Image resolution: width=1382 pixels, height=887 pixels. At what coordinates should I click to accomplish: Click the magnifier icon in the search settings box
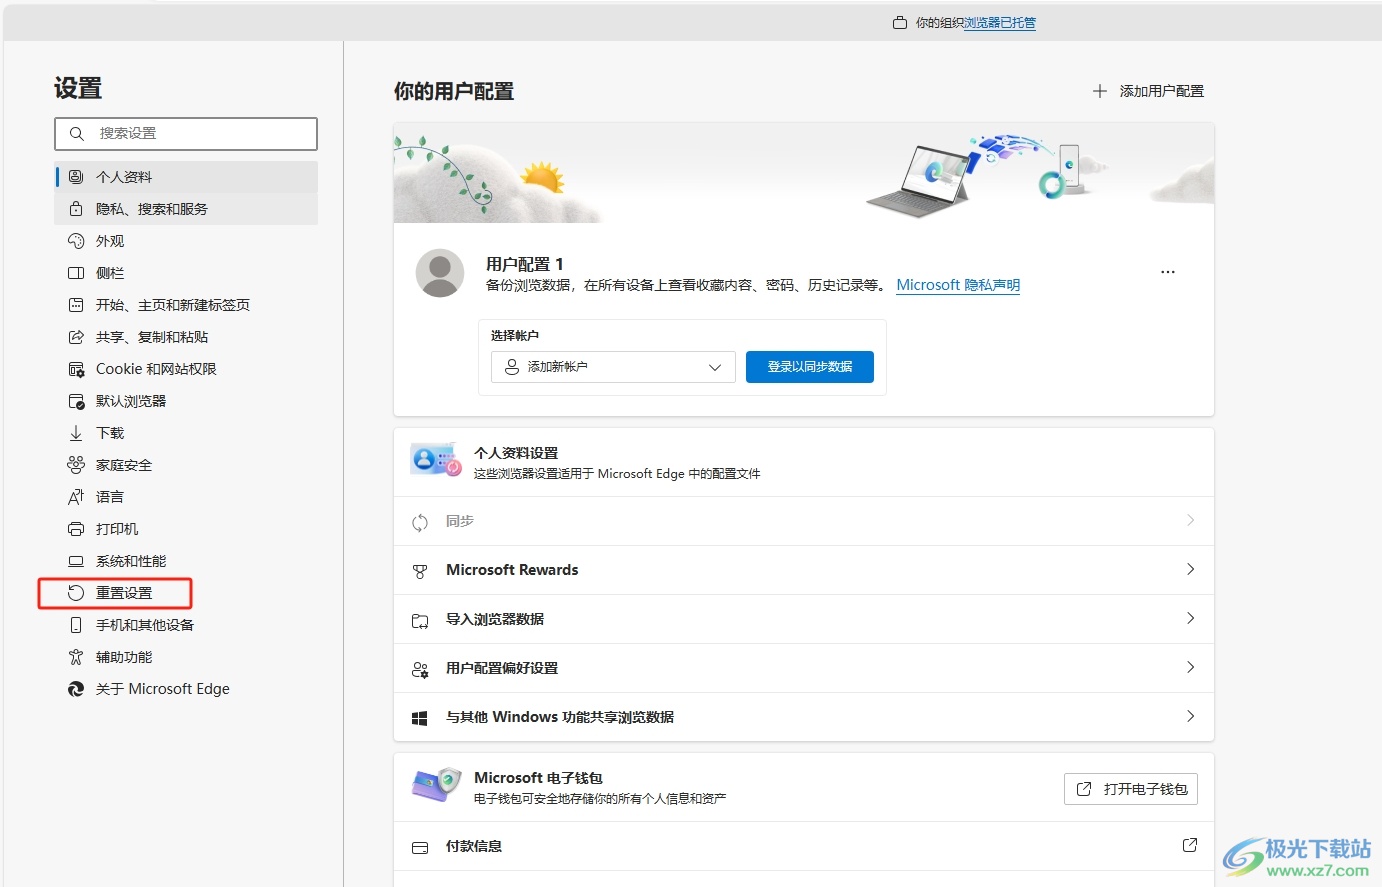tap(77, 133)
